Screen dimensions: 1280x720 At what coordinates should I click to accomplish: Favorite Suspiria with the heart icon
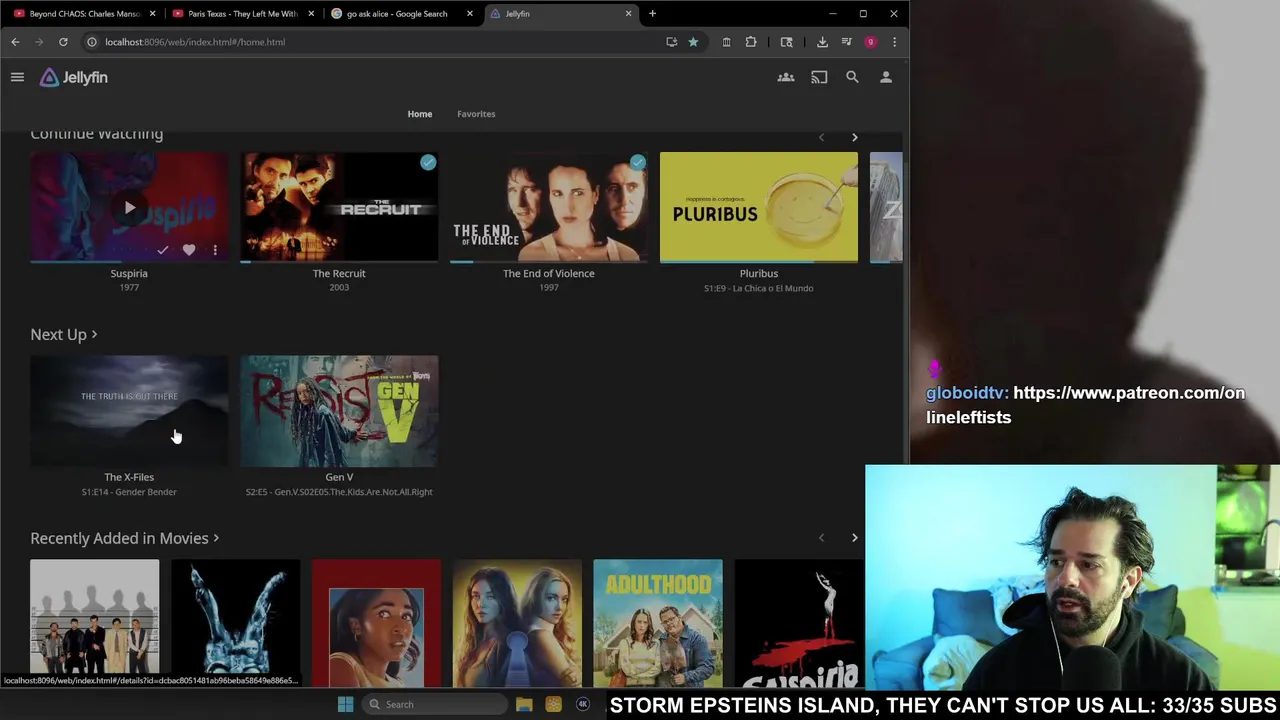point(189,250)
